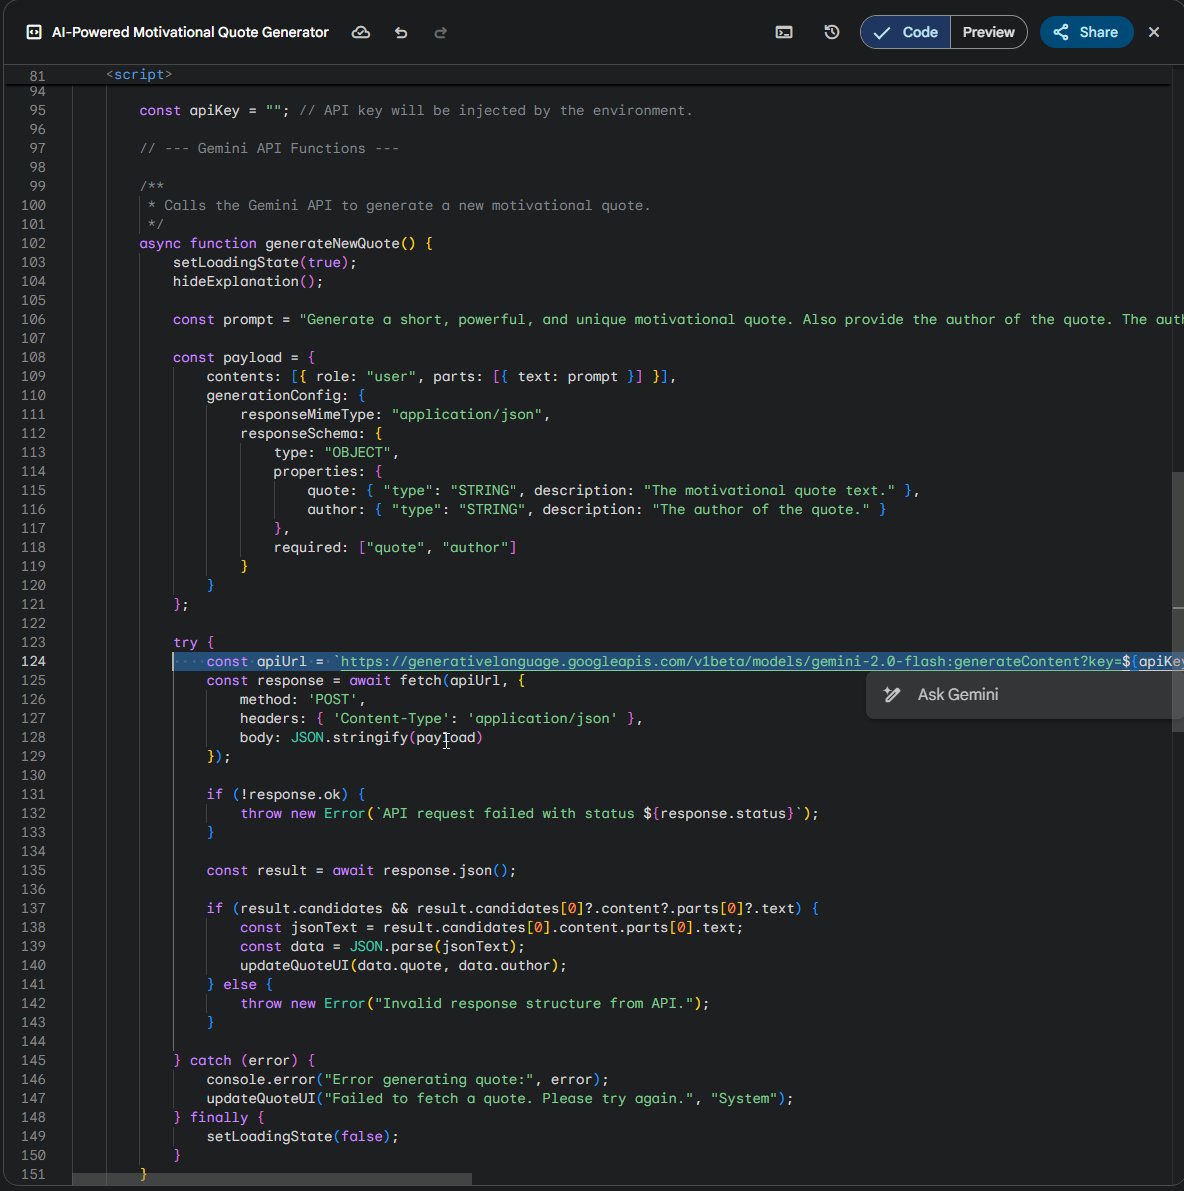Image resolution: width=1184 pixels, height=1191 pixels.
Task: Open the console panel icon
Action: tap(784, 32)
